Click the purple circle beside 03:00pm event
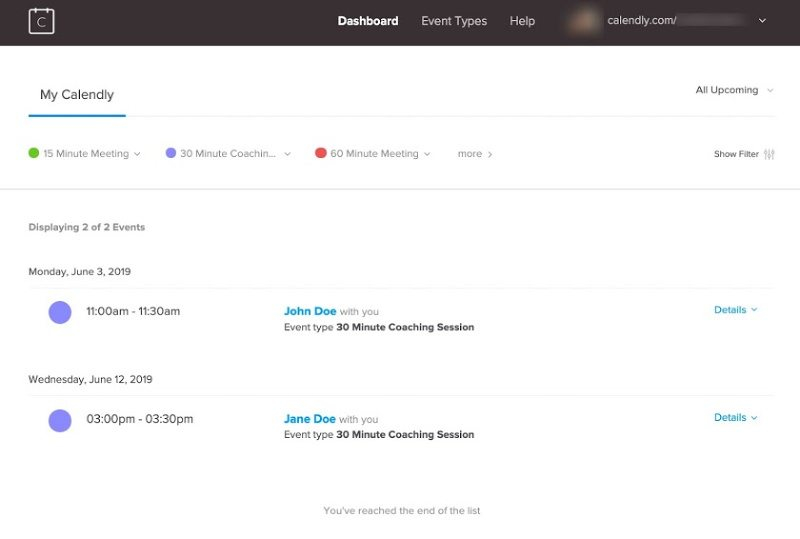 pos(60,420)
